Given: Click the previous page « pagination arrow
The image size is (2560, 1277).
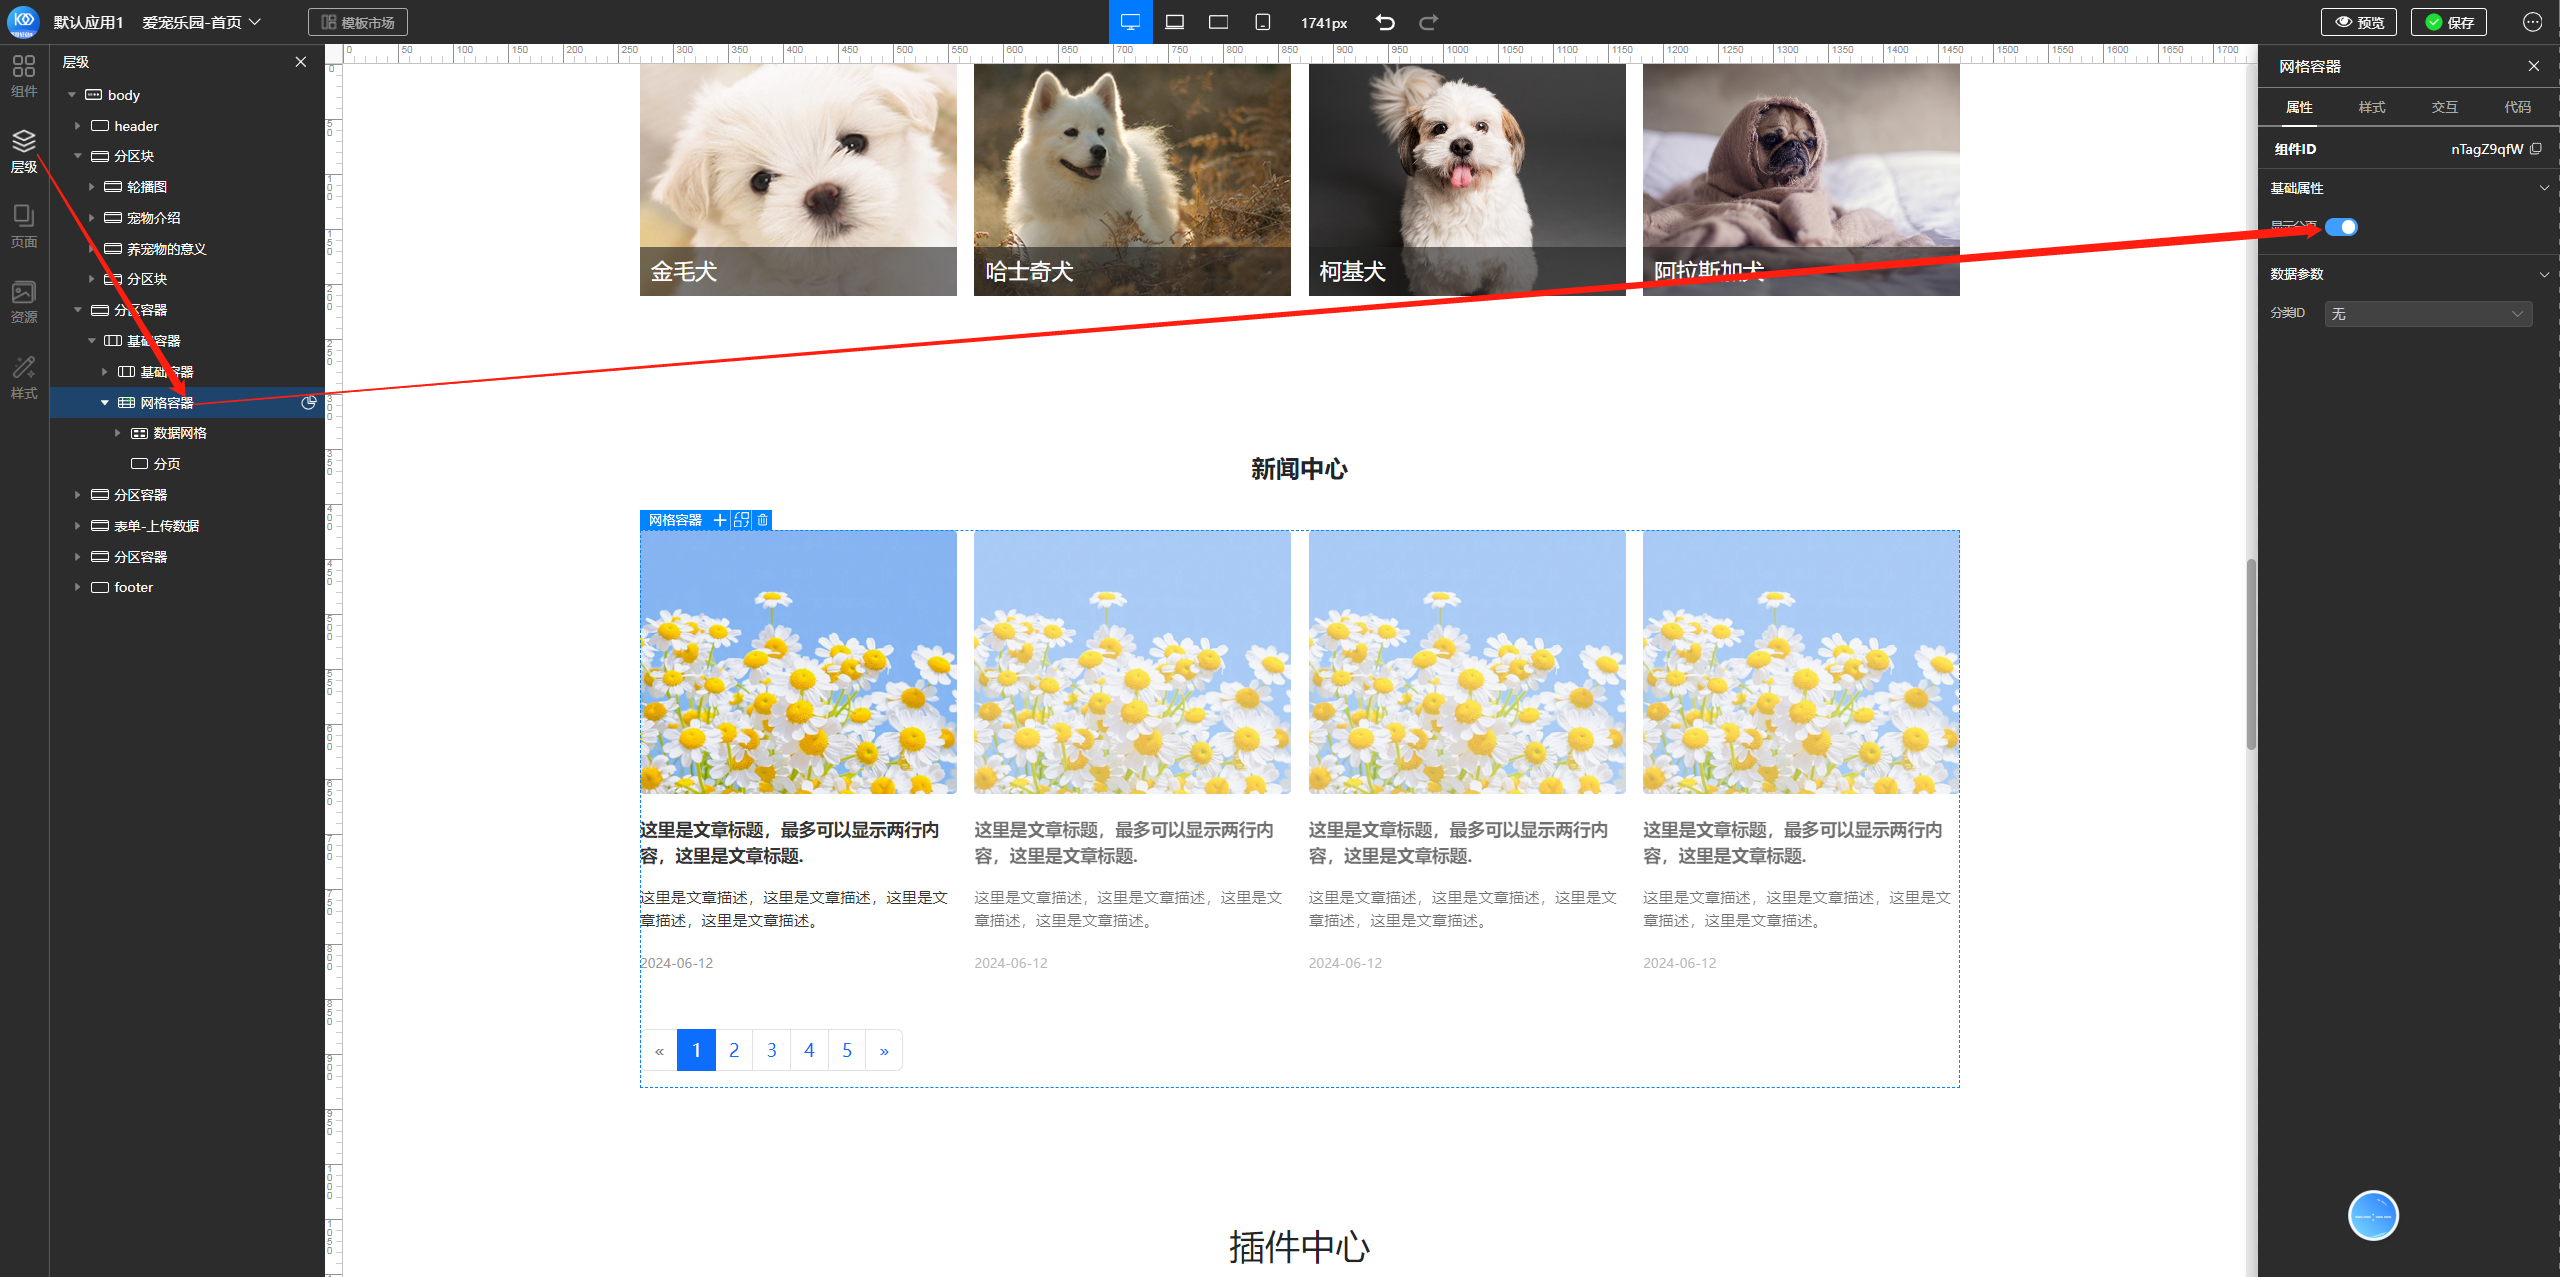Looking at the screenshot, I should tap(659, 1050).
